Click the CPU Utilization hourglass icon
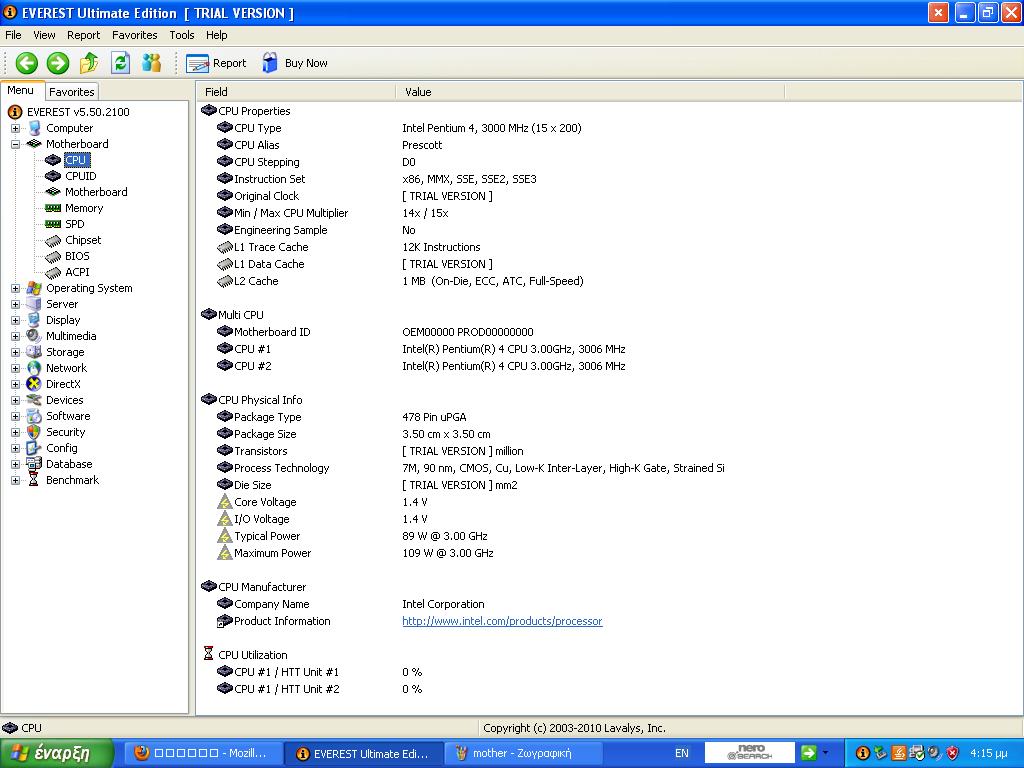Screen dimensions: 1024x768 [x=208, y=654]
